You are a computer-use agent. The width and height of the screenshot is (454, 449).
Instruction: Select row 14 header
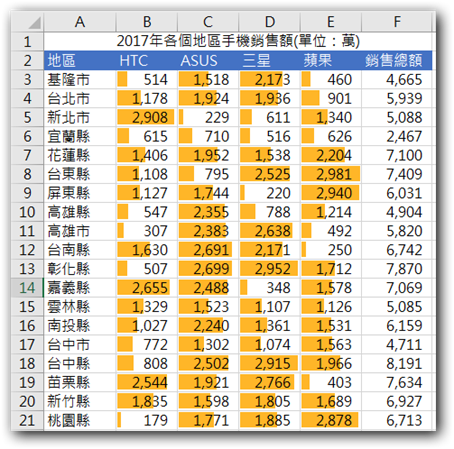[x=27, y=288]
